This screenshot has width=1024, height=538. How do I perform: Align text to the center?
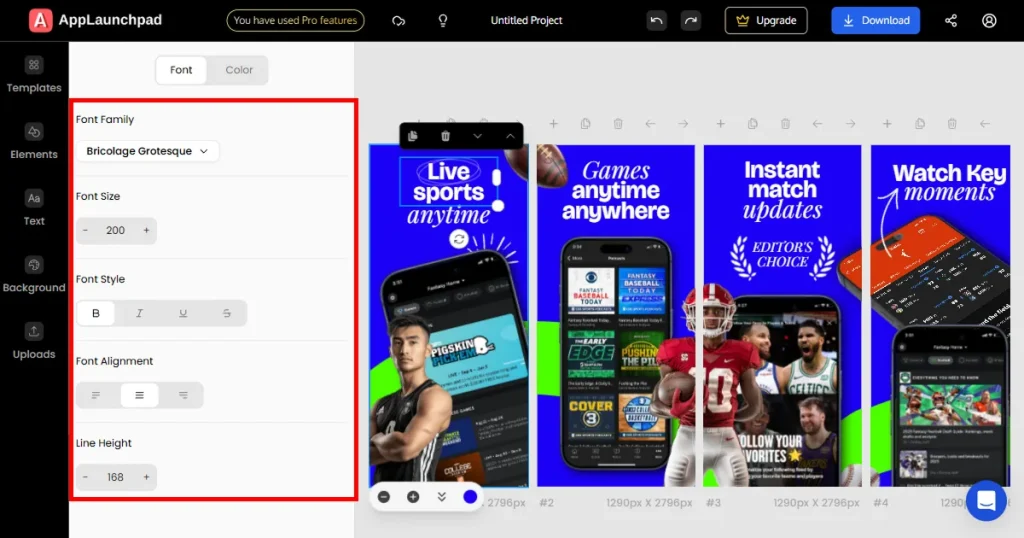139,395
